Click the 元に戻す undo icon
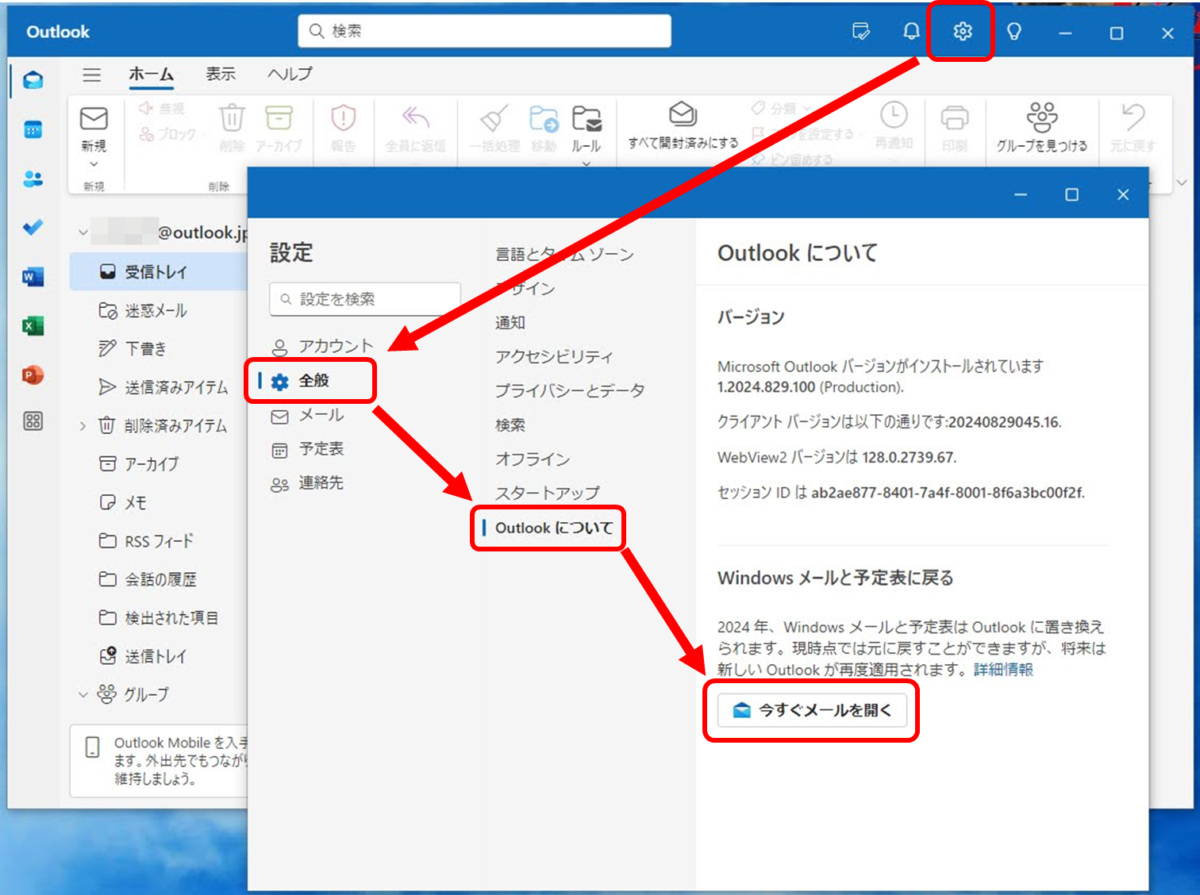This screenshot has width=1200, height=895. tap(1133, 118)
